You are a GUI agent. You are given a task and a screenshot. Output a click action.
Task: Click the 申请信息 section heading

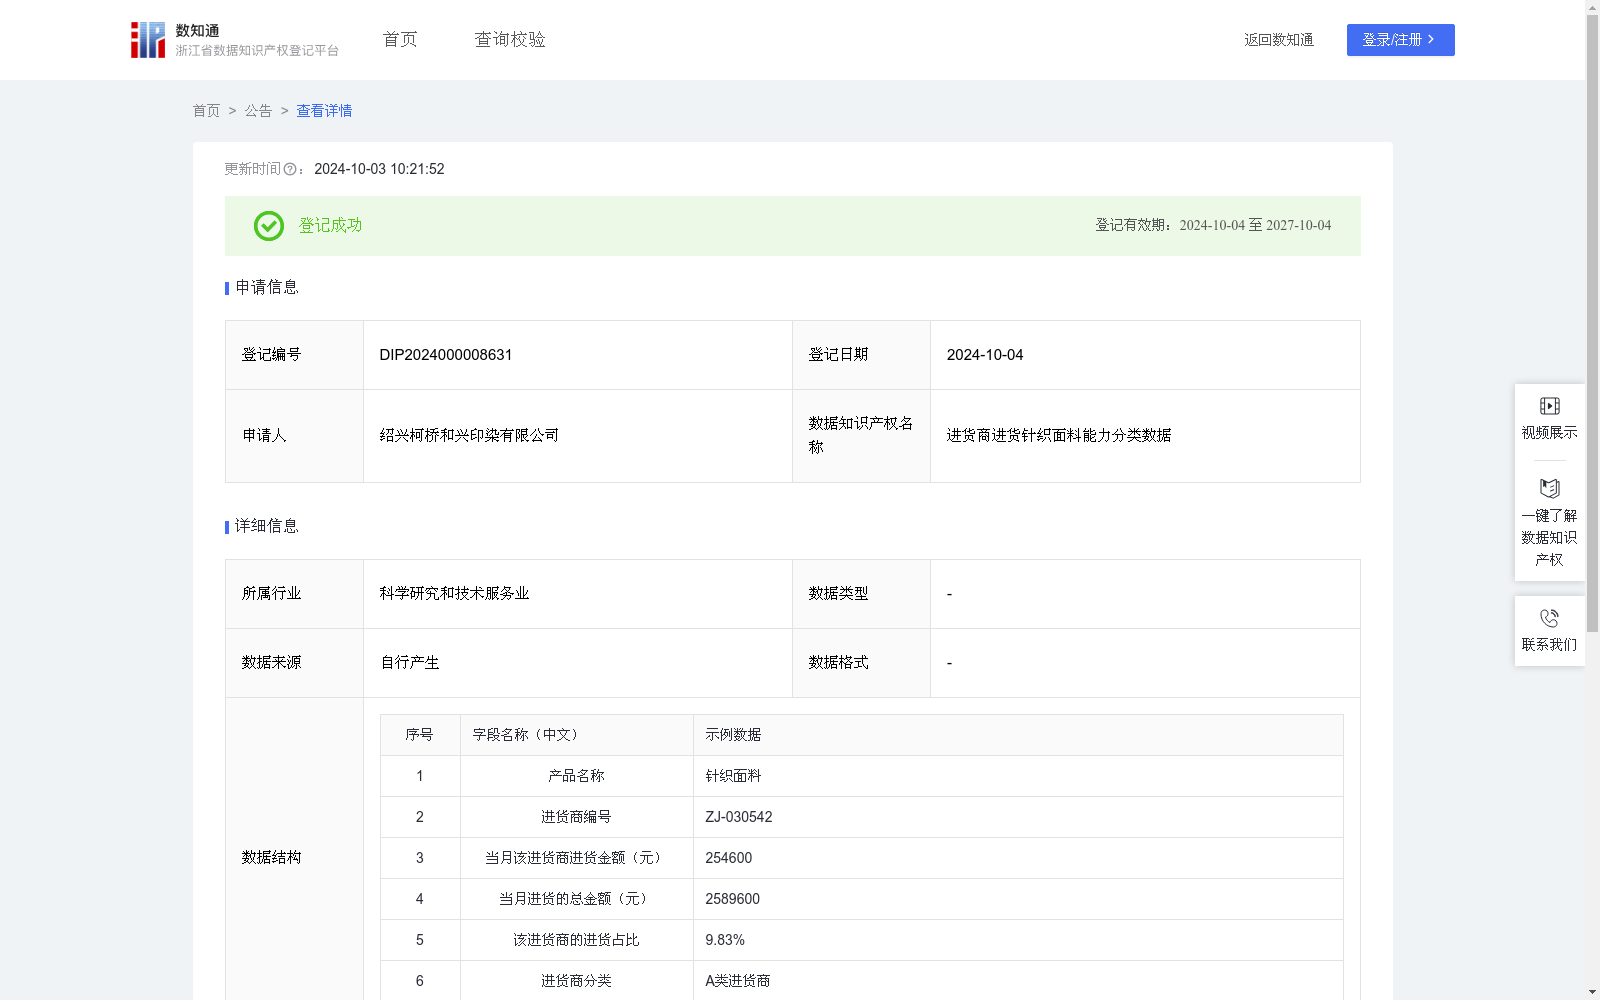(x=266, y=288)
